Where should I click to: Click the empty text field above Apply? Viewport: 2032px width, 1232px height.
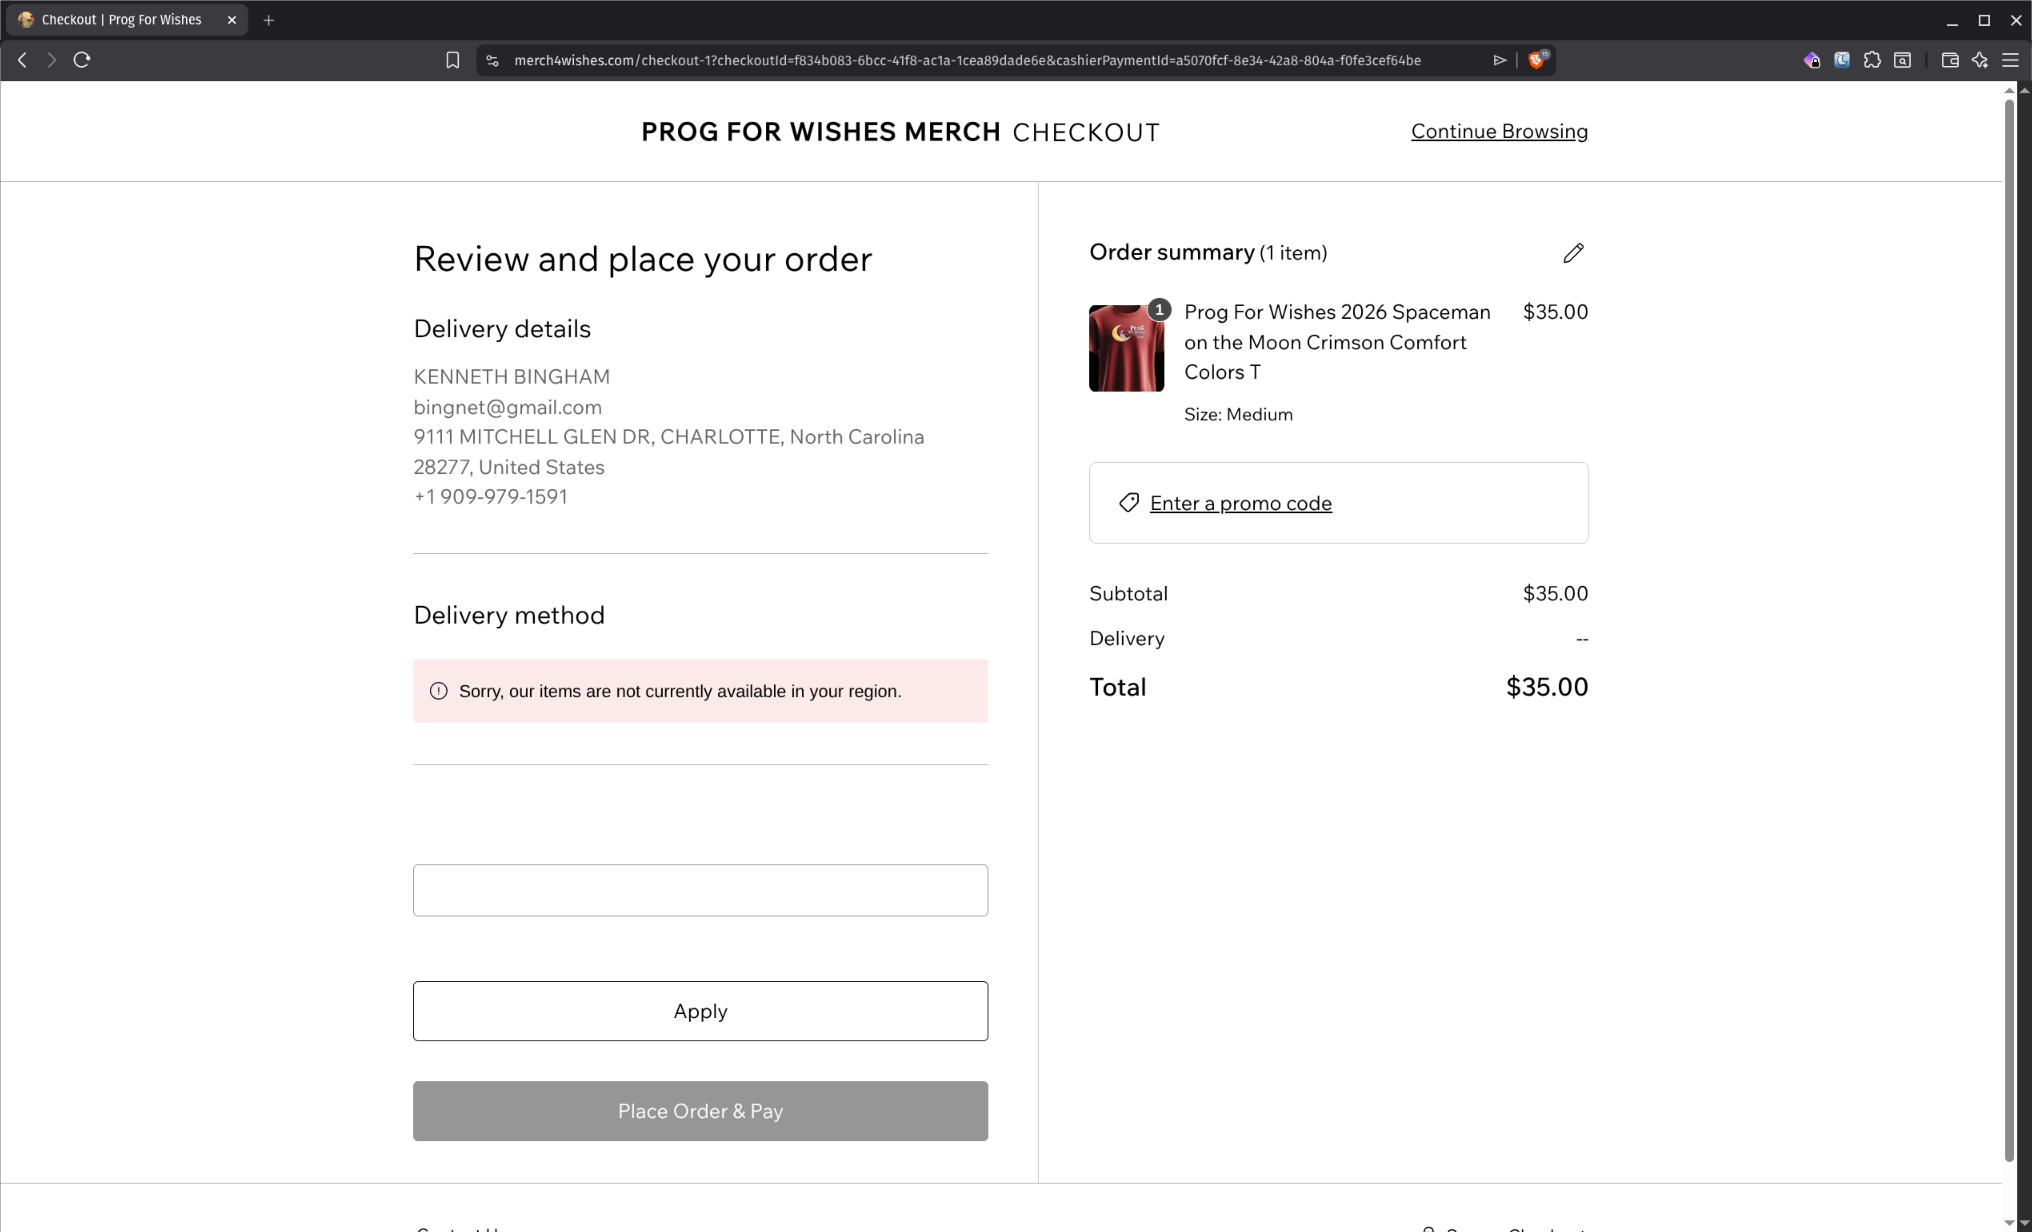[700, 890]
